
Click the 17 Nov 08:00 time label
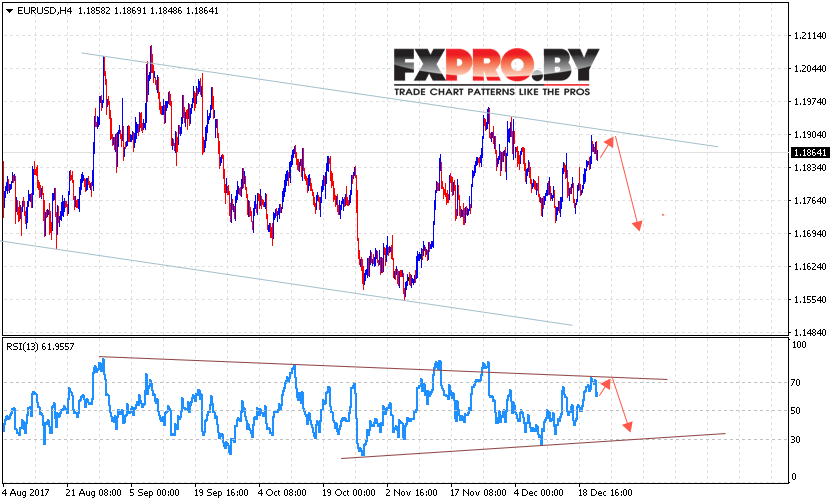coord(479,493)
